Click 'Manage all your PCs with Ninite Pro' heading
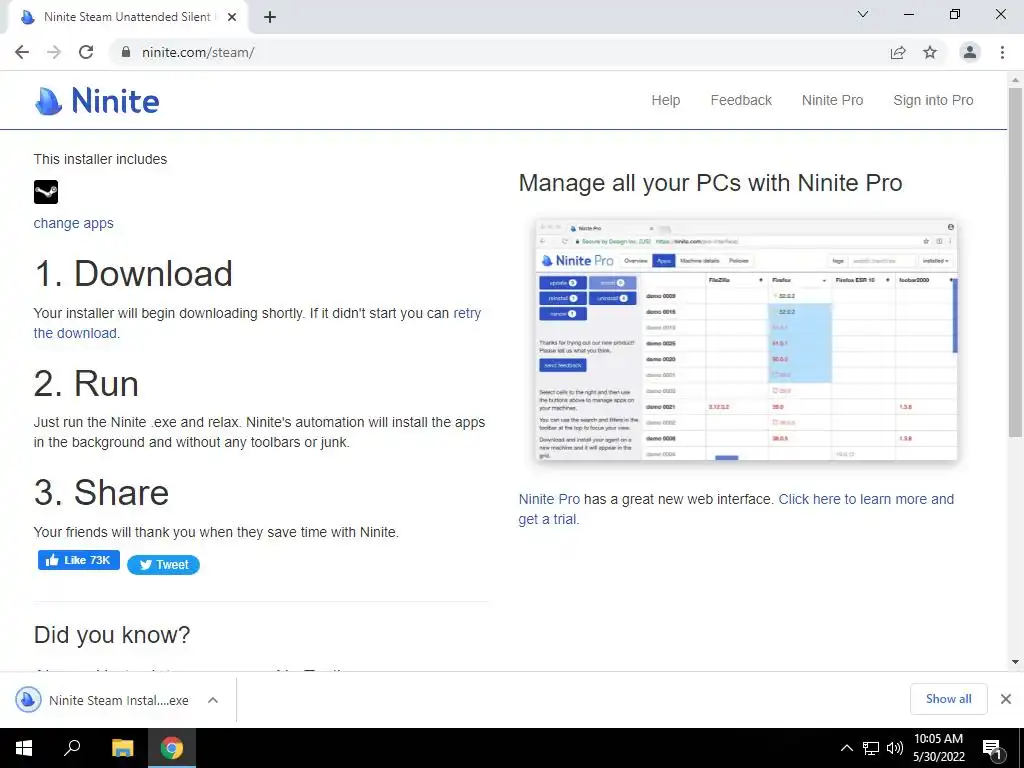1024x768 pixels. pyautogui.click(x=711, y=183)
